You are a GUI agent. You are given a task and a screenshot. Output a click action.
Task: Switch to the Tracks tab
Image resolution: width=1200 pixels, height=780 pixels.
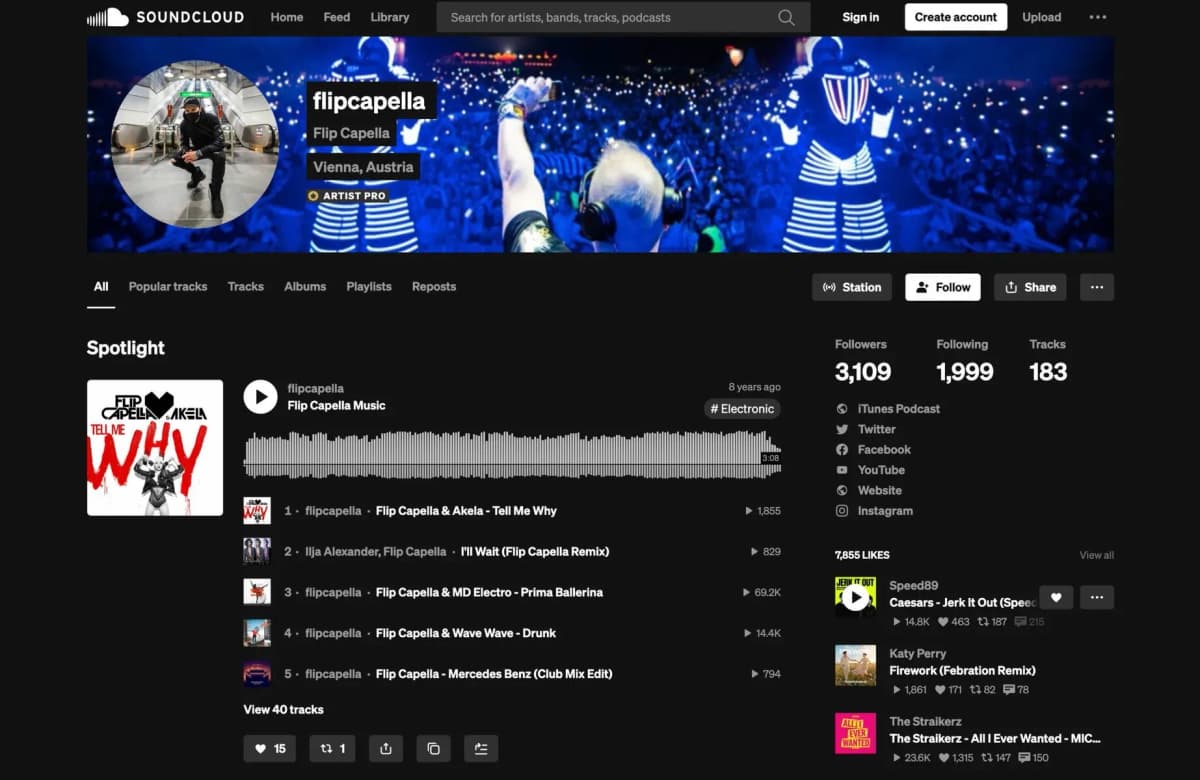tap(246, 287)
